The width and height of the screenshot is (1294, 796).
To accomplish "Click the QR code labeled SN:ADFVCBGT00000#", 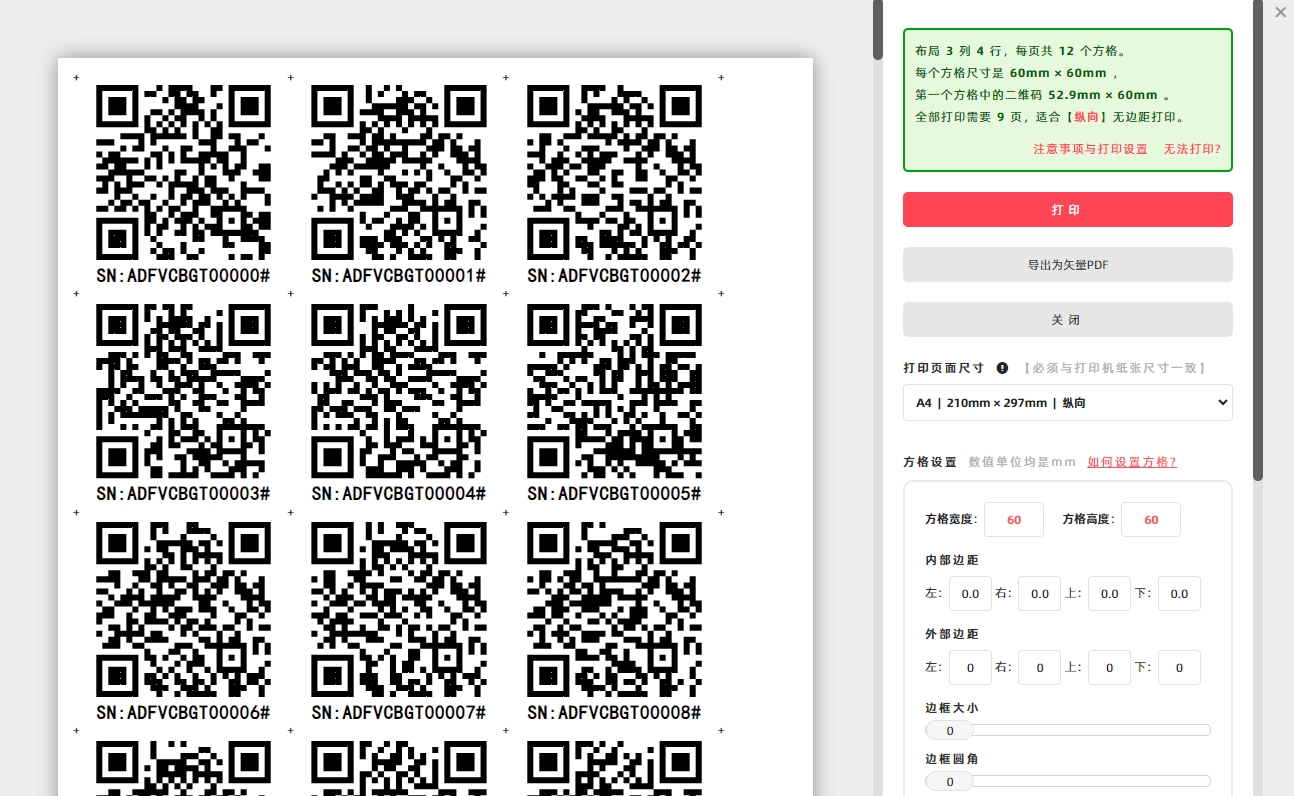I will (x=183, y=172).
